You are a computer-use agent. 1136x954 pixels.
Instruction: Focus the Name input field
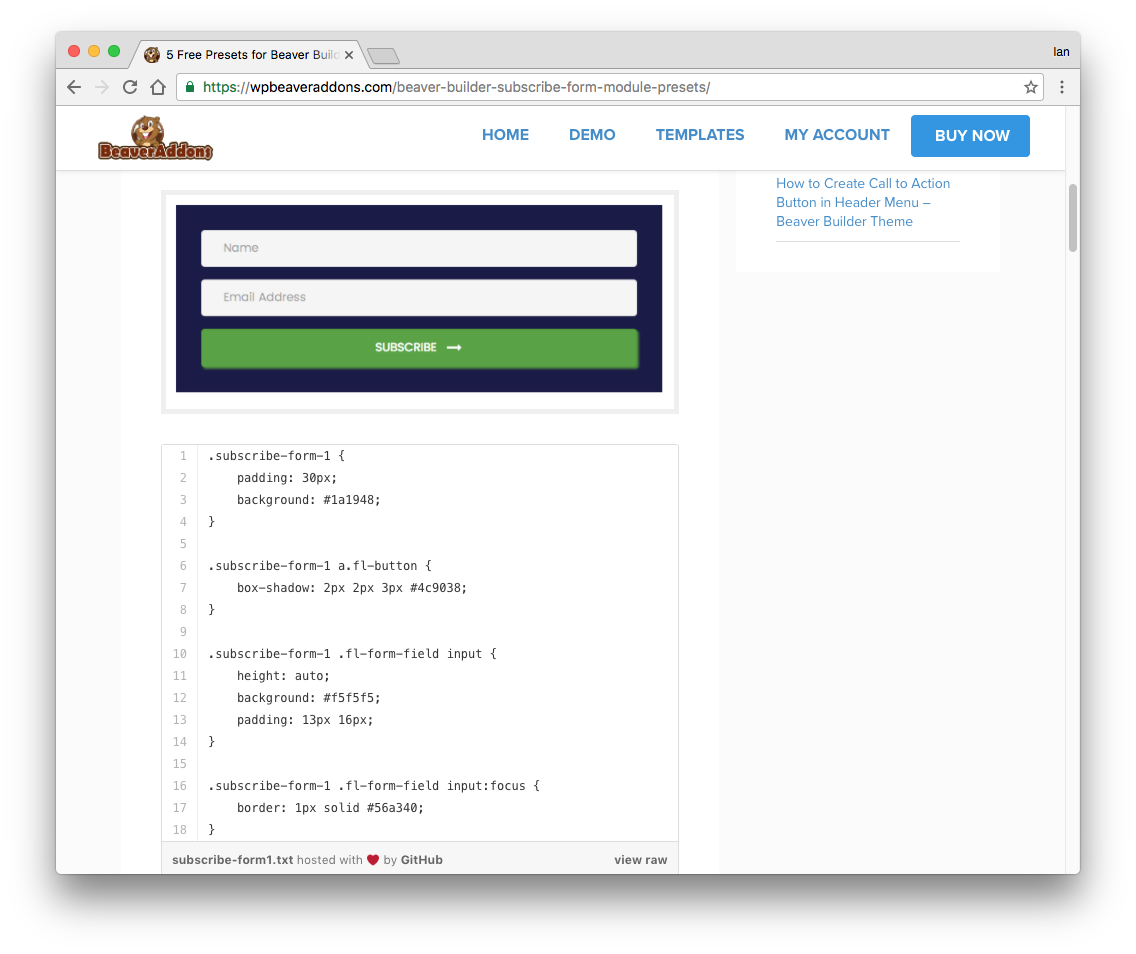point(419,248)
